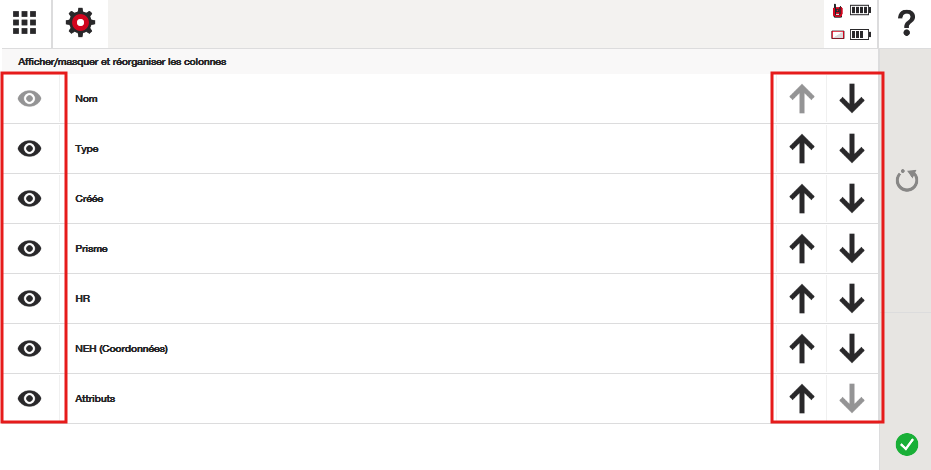Screen dimensions: 931x470
Task: Select the NEH (Coordonnées) row label
Action: click(121, 349)
